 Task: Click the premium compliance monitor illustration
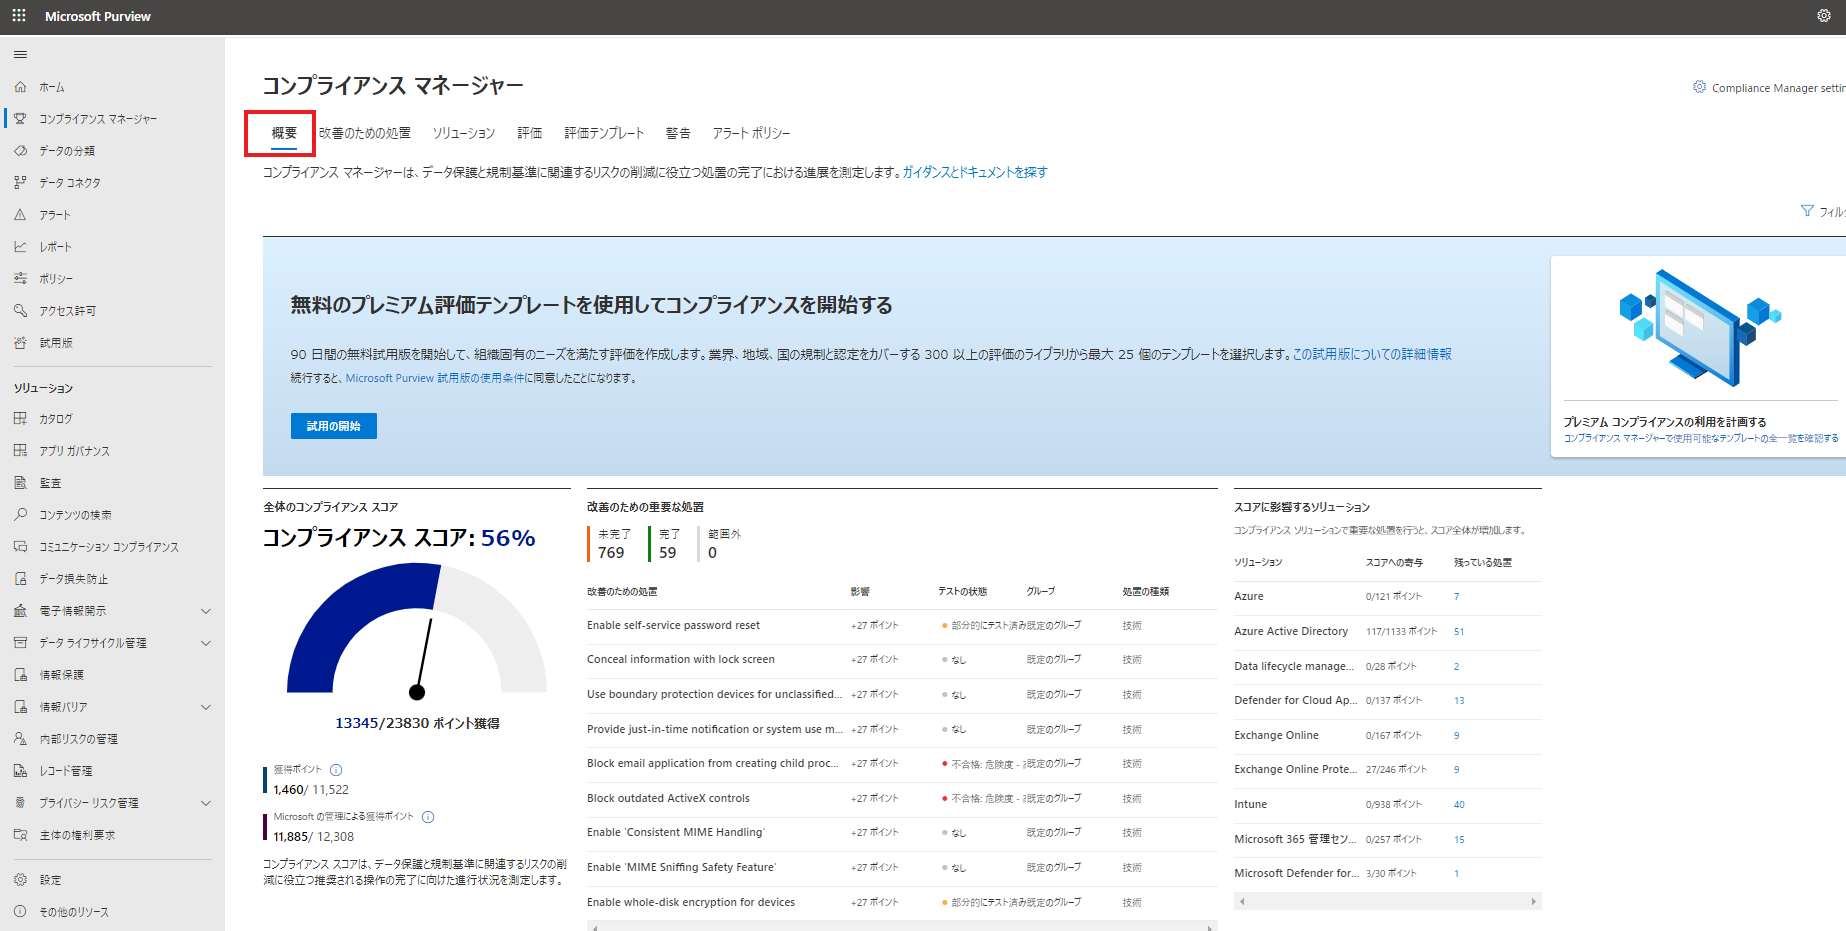1700,328
